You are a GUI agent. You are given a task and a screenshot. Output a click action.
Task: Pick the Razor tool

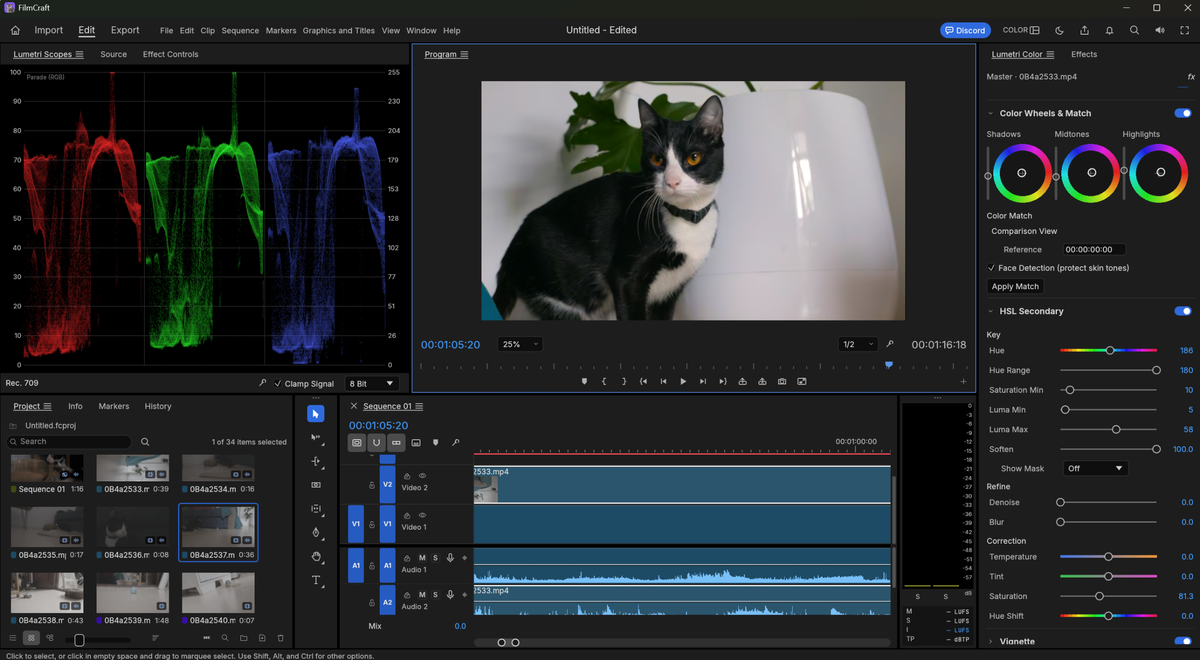pyautogui.click(x=316, y=485)
